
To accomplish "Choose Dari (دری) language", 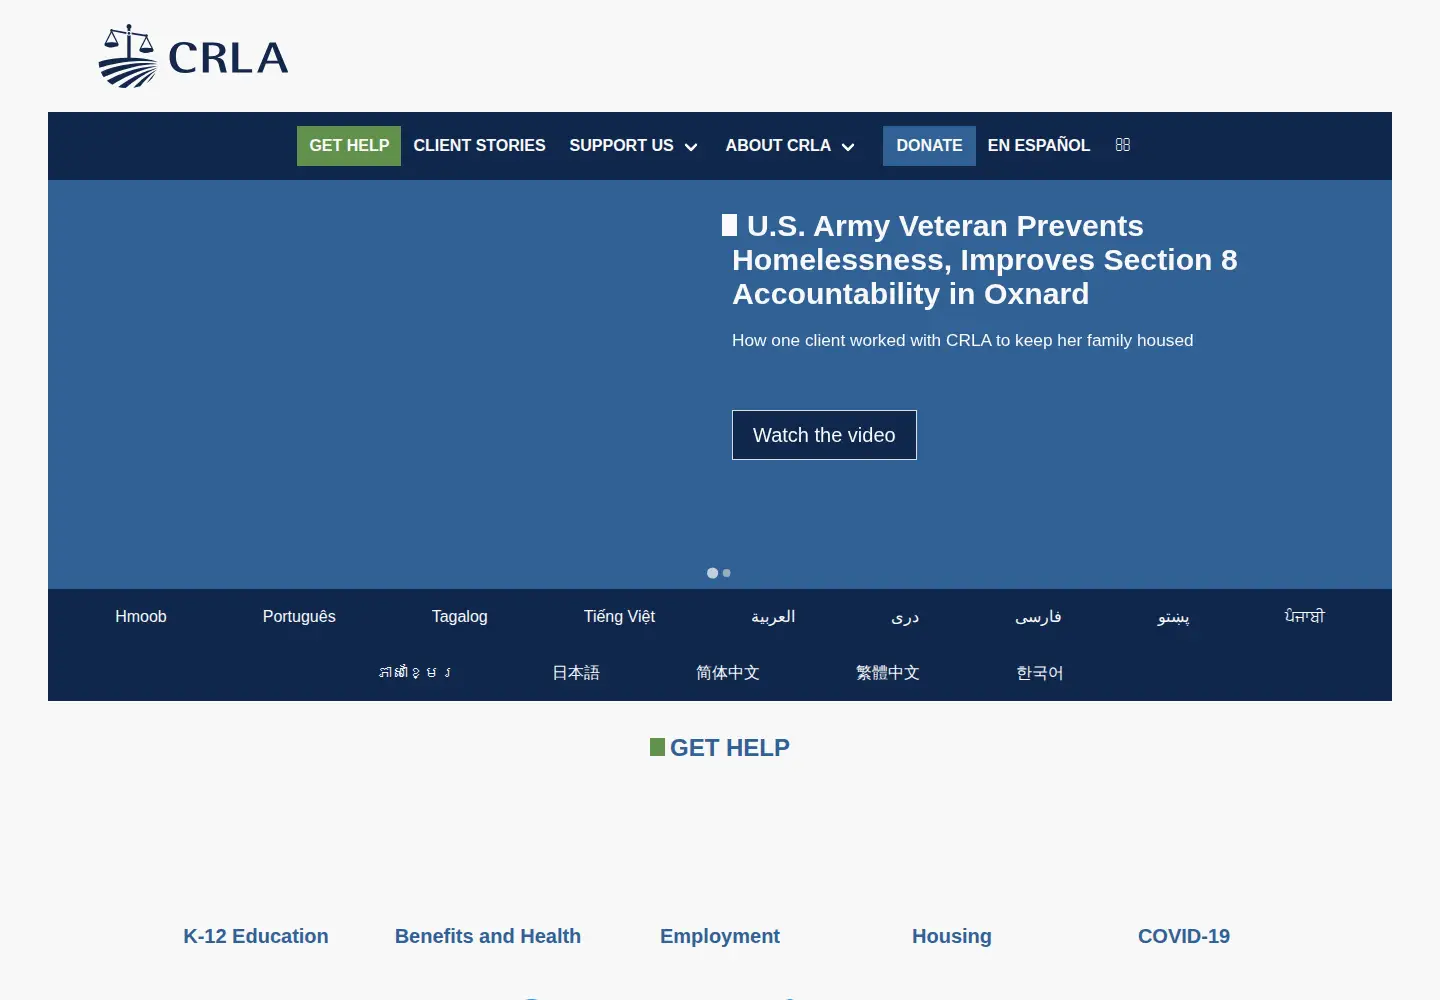I will [x=905, y=617].
